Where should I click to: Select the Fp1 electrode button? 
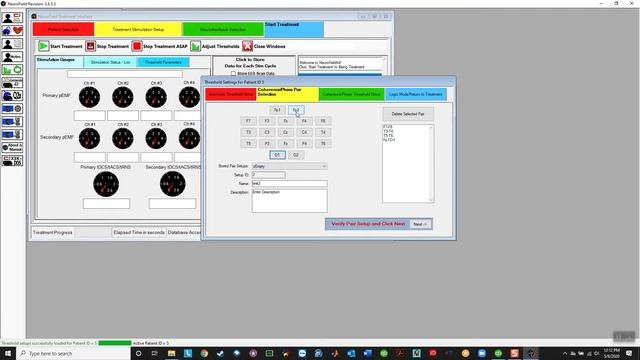pos(277,110)
